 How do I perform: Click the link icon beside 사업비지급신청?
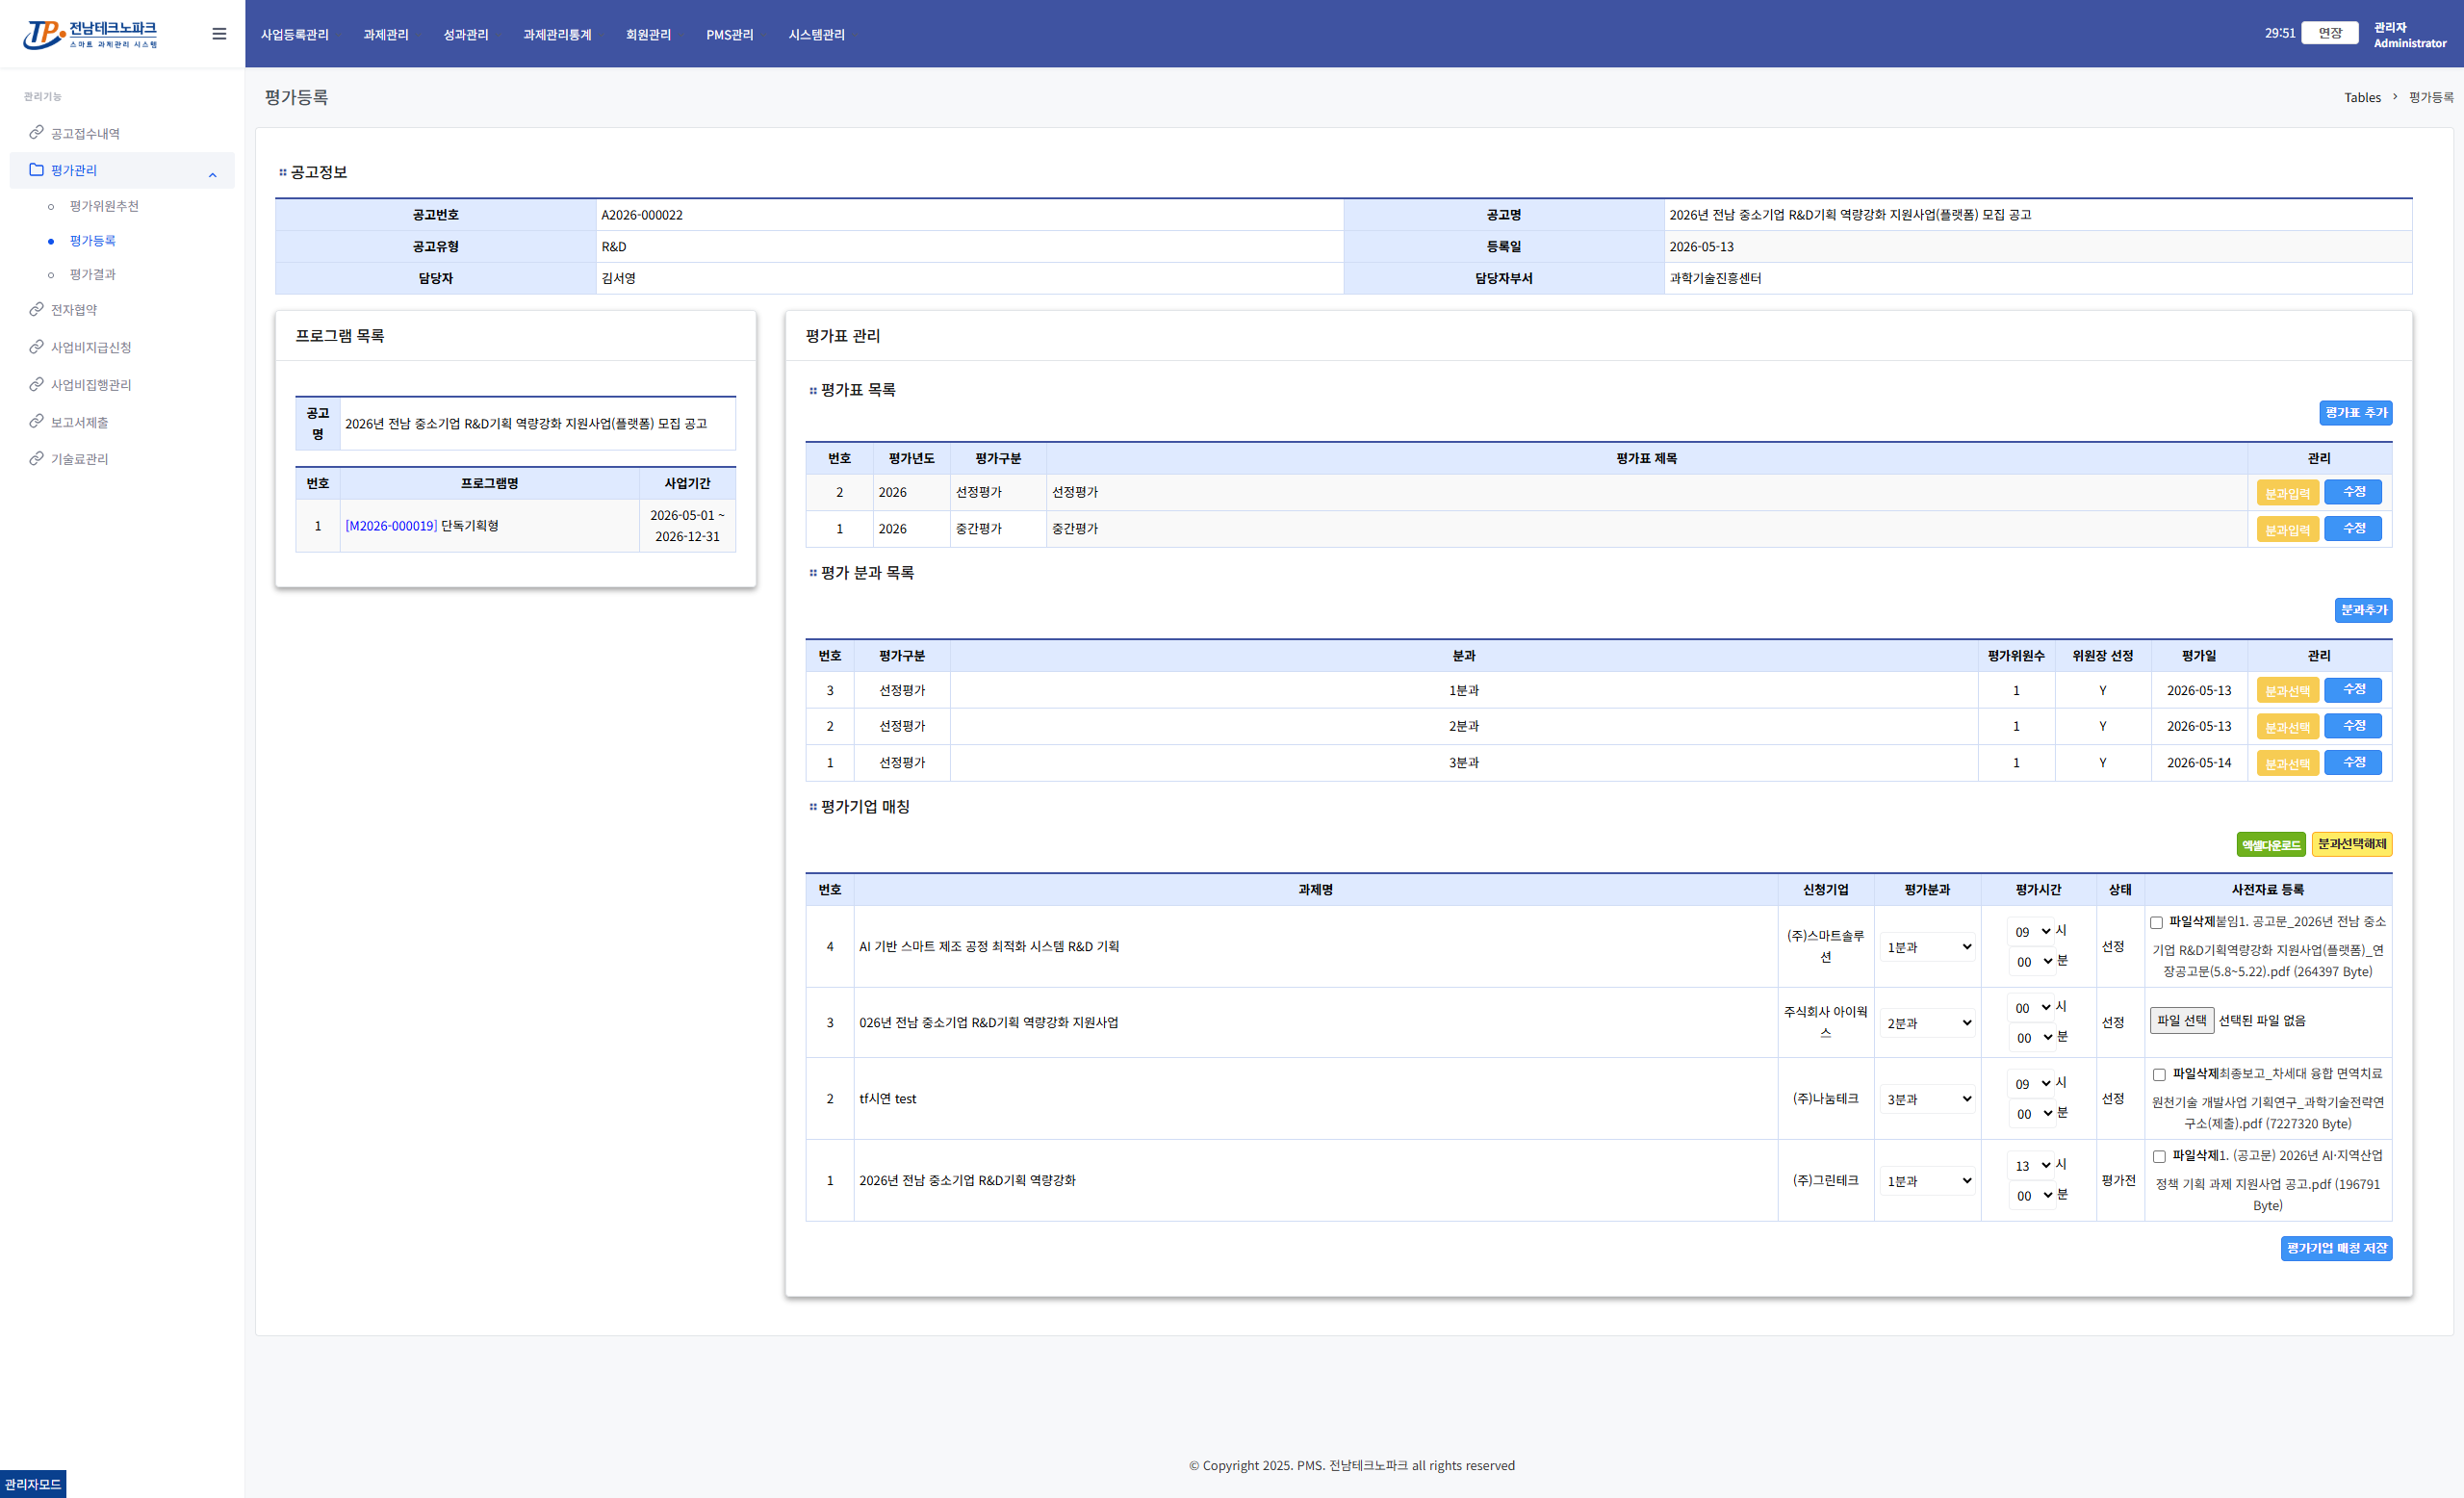tap(36, 347)
